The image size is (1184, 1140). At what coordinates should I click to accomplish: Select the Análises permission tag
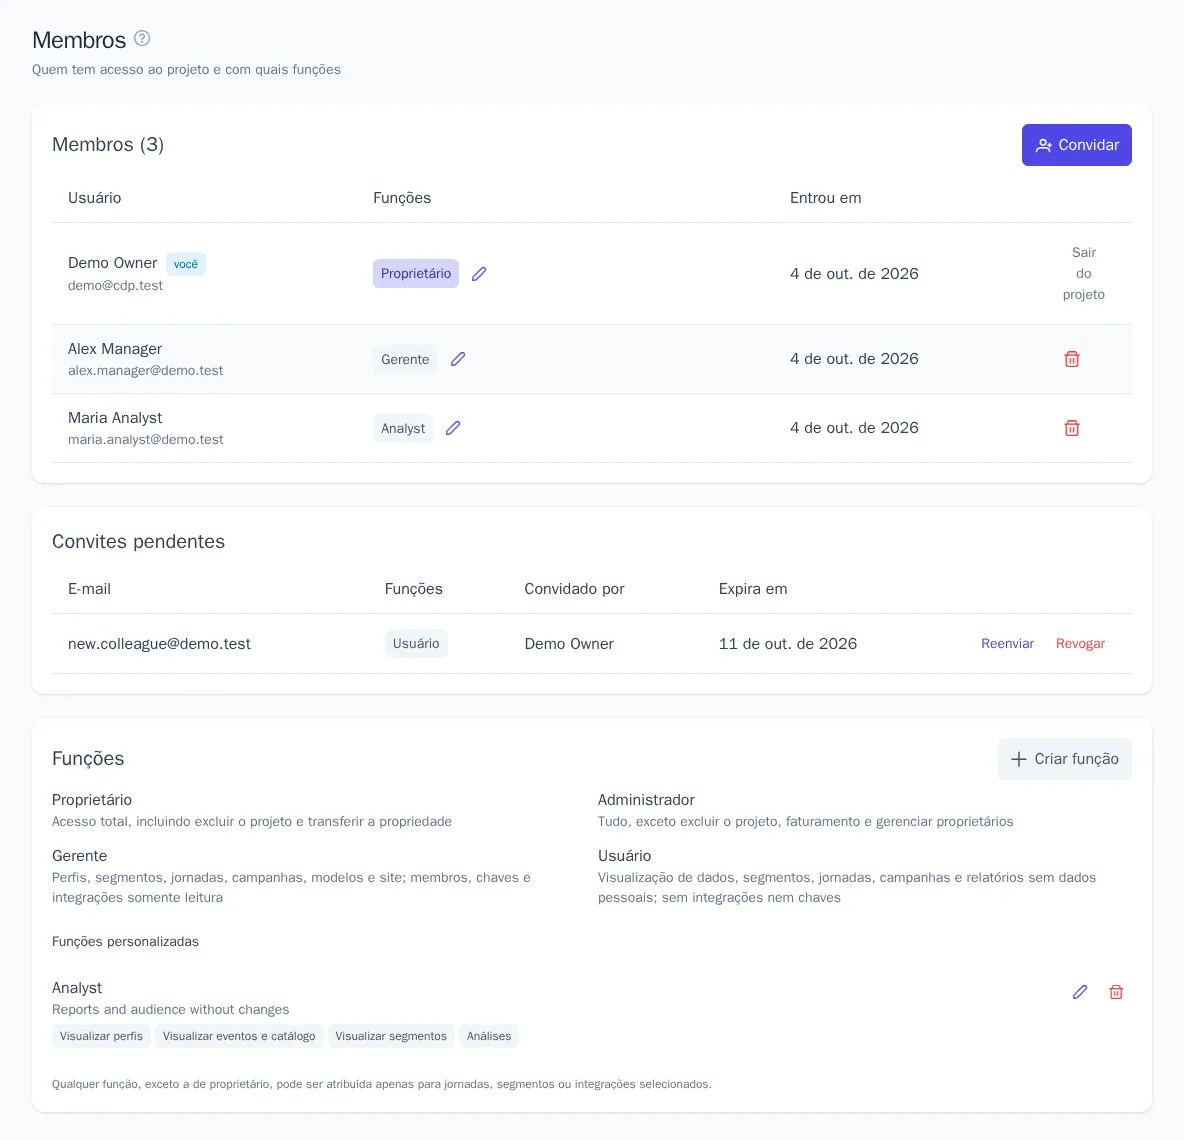click(489, 1036)
